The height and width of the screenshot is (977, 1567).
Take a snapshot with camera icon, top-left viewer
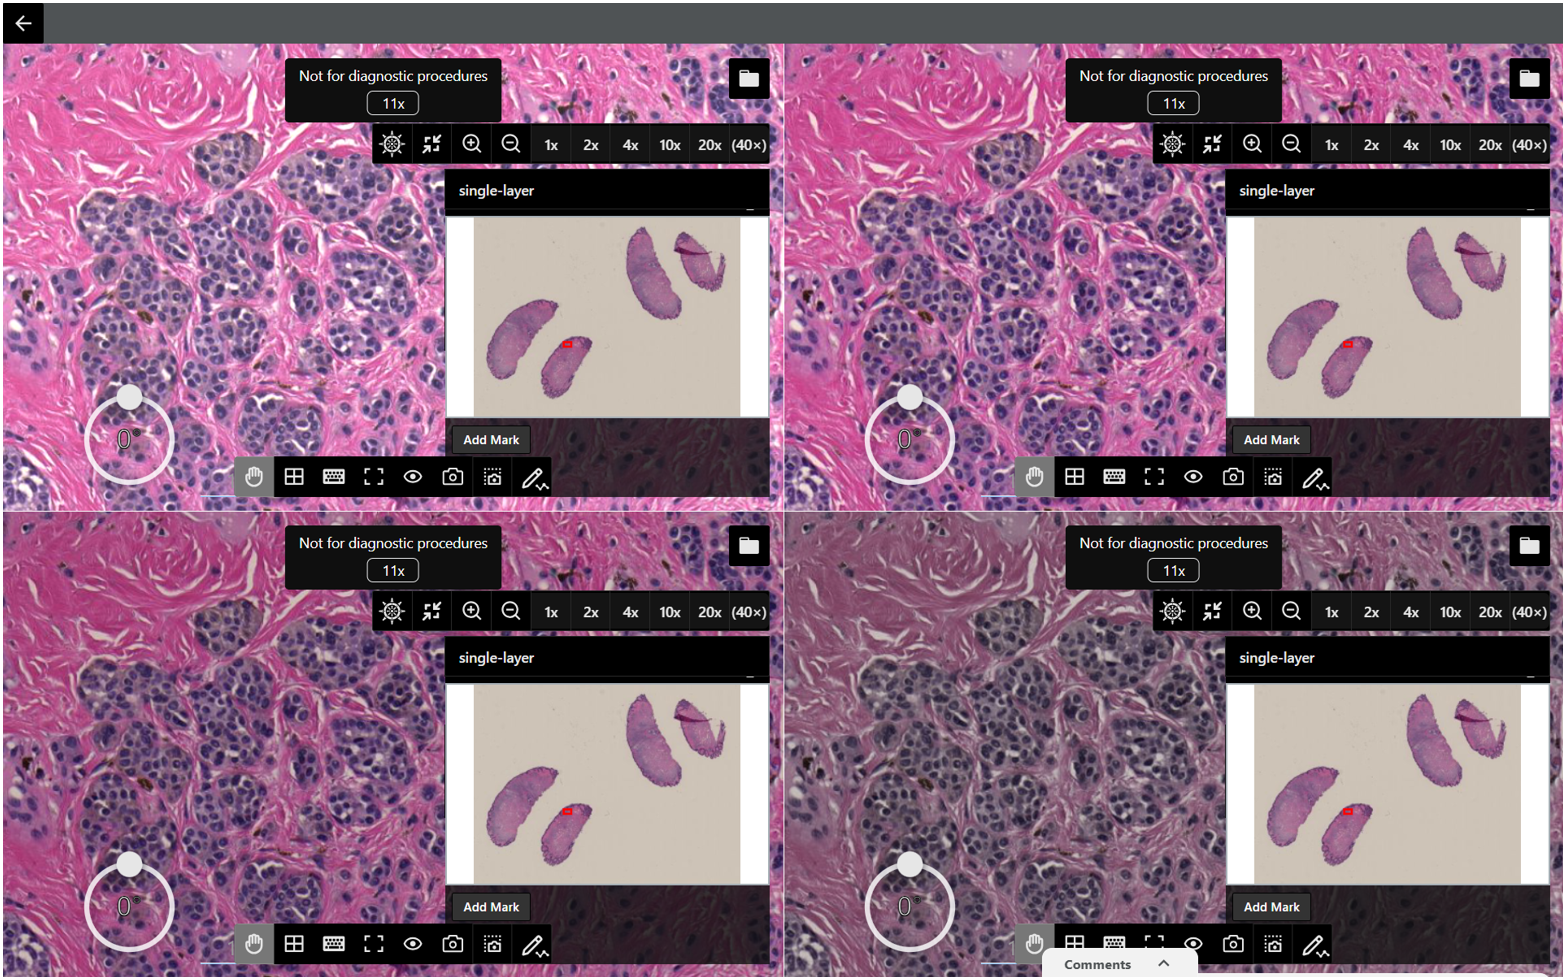(453, 477)
